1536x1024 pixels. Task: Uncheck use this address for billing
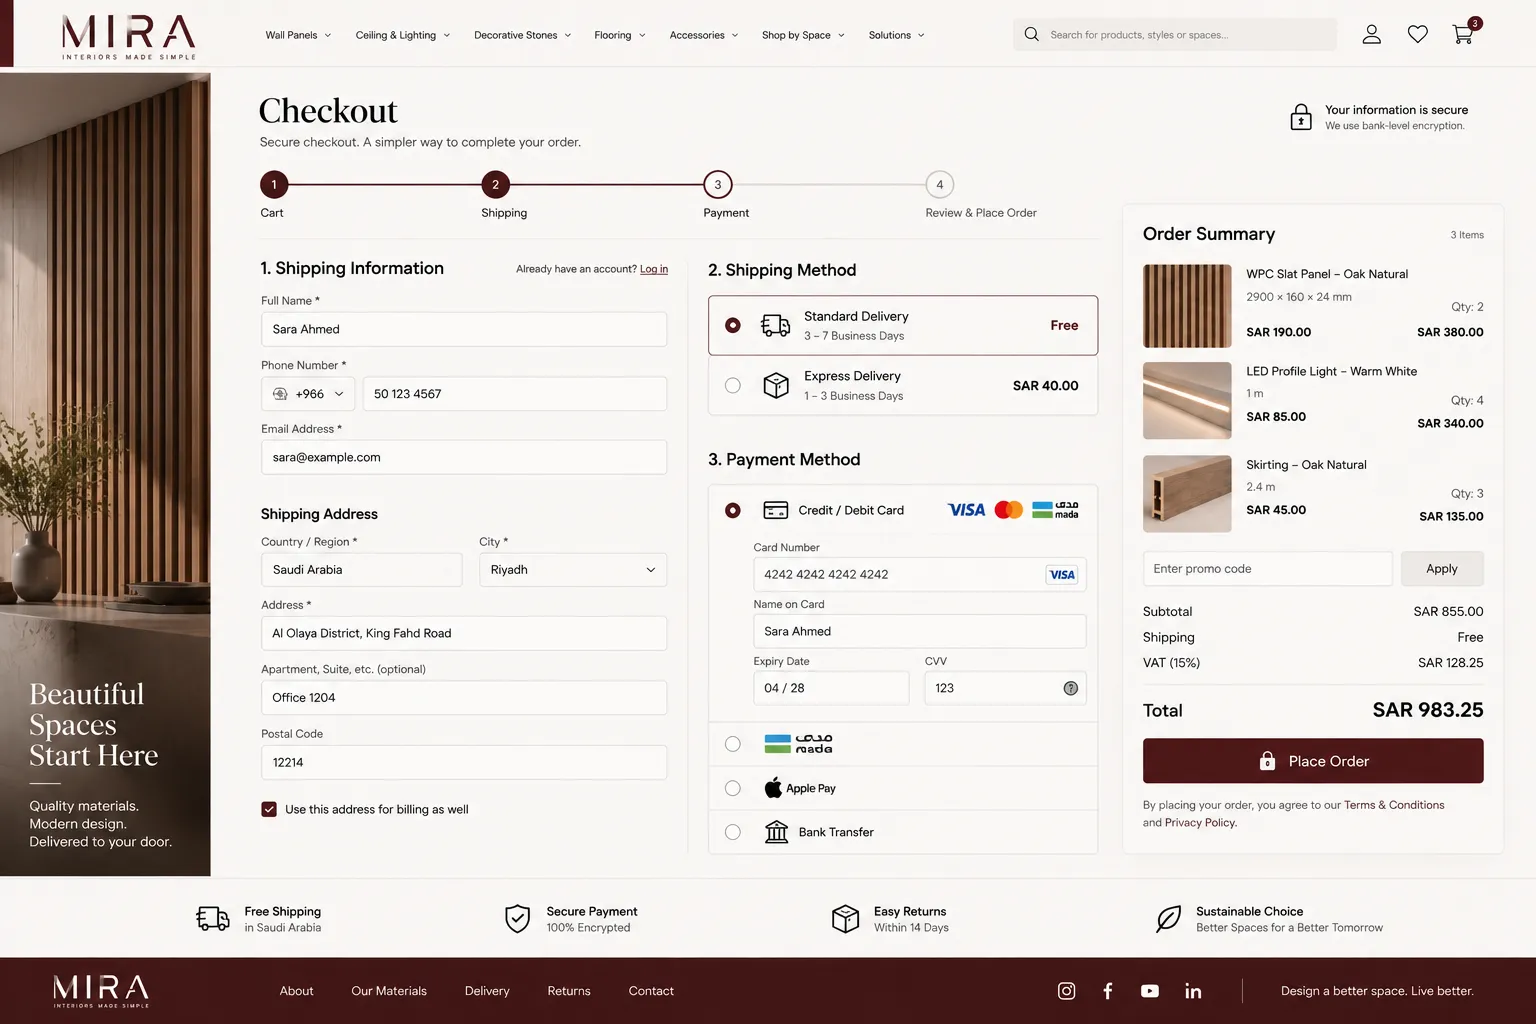coord(269,809)
